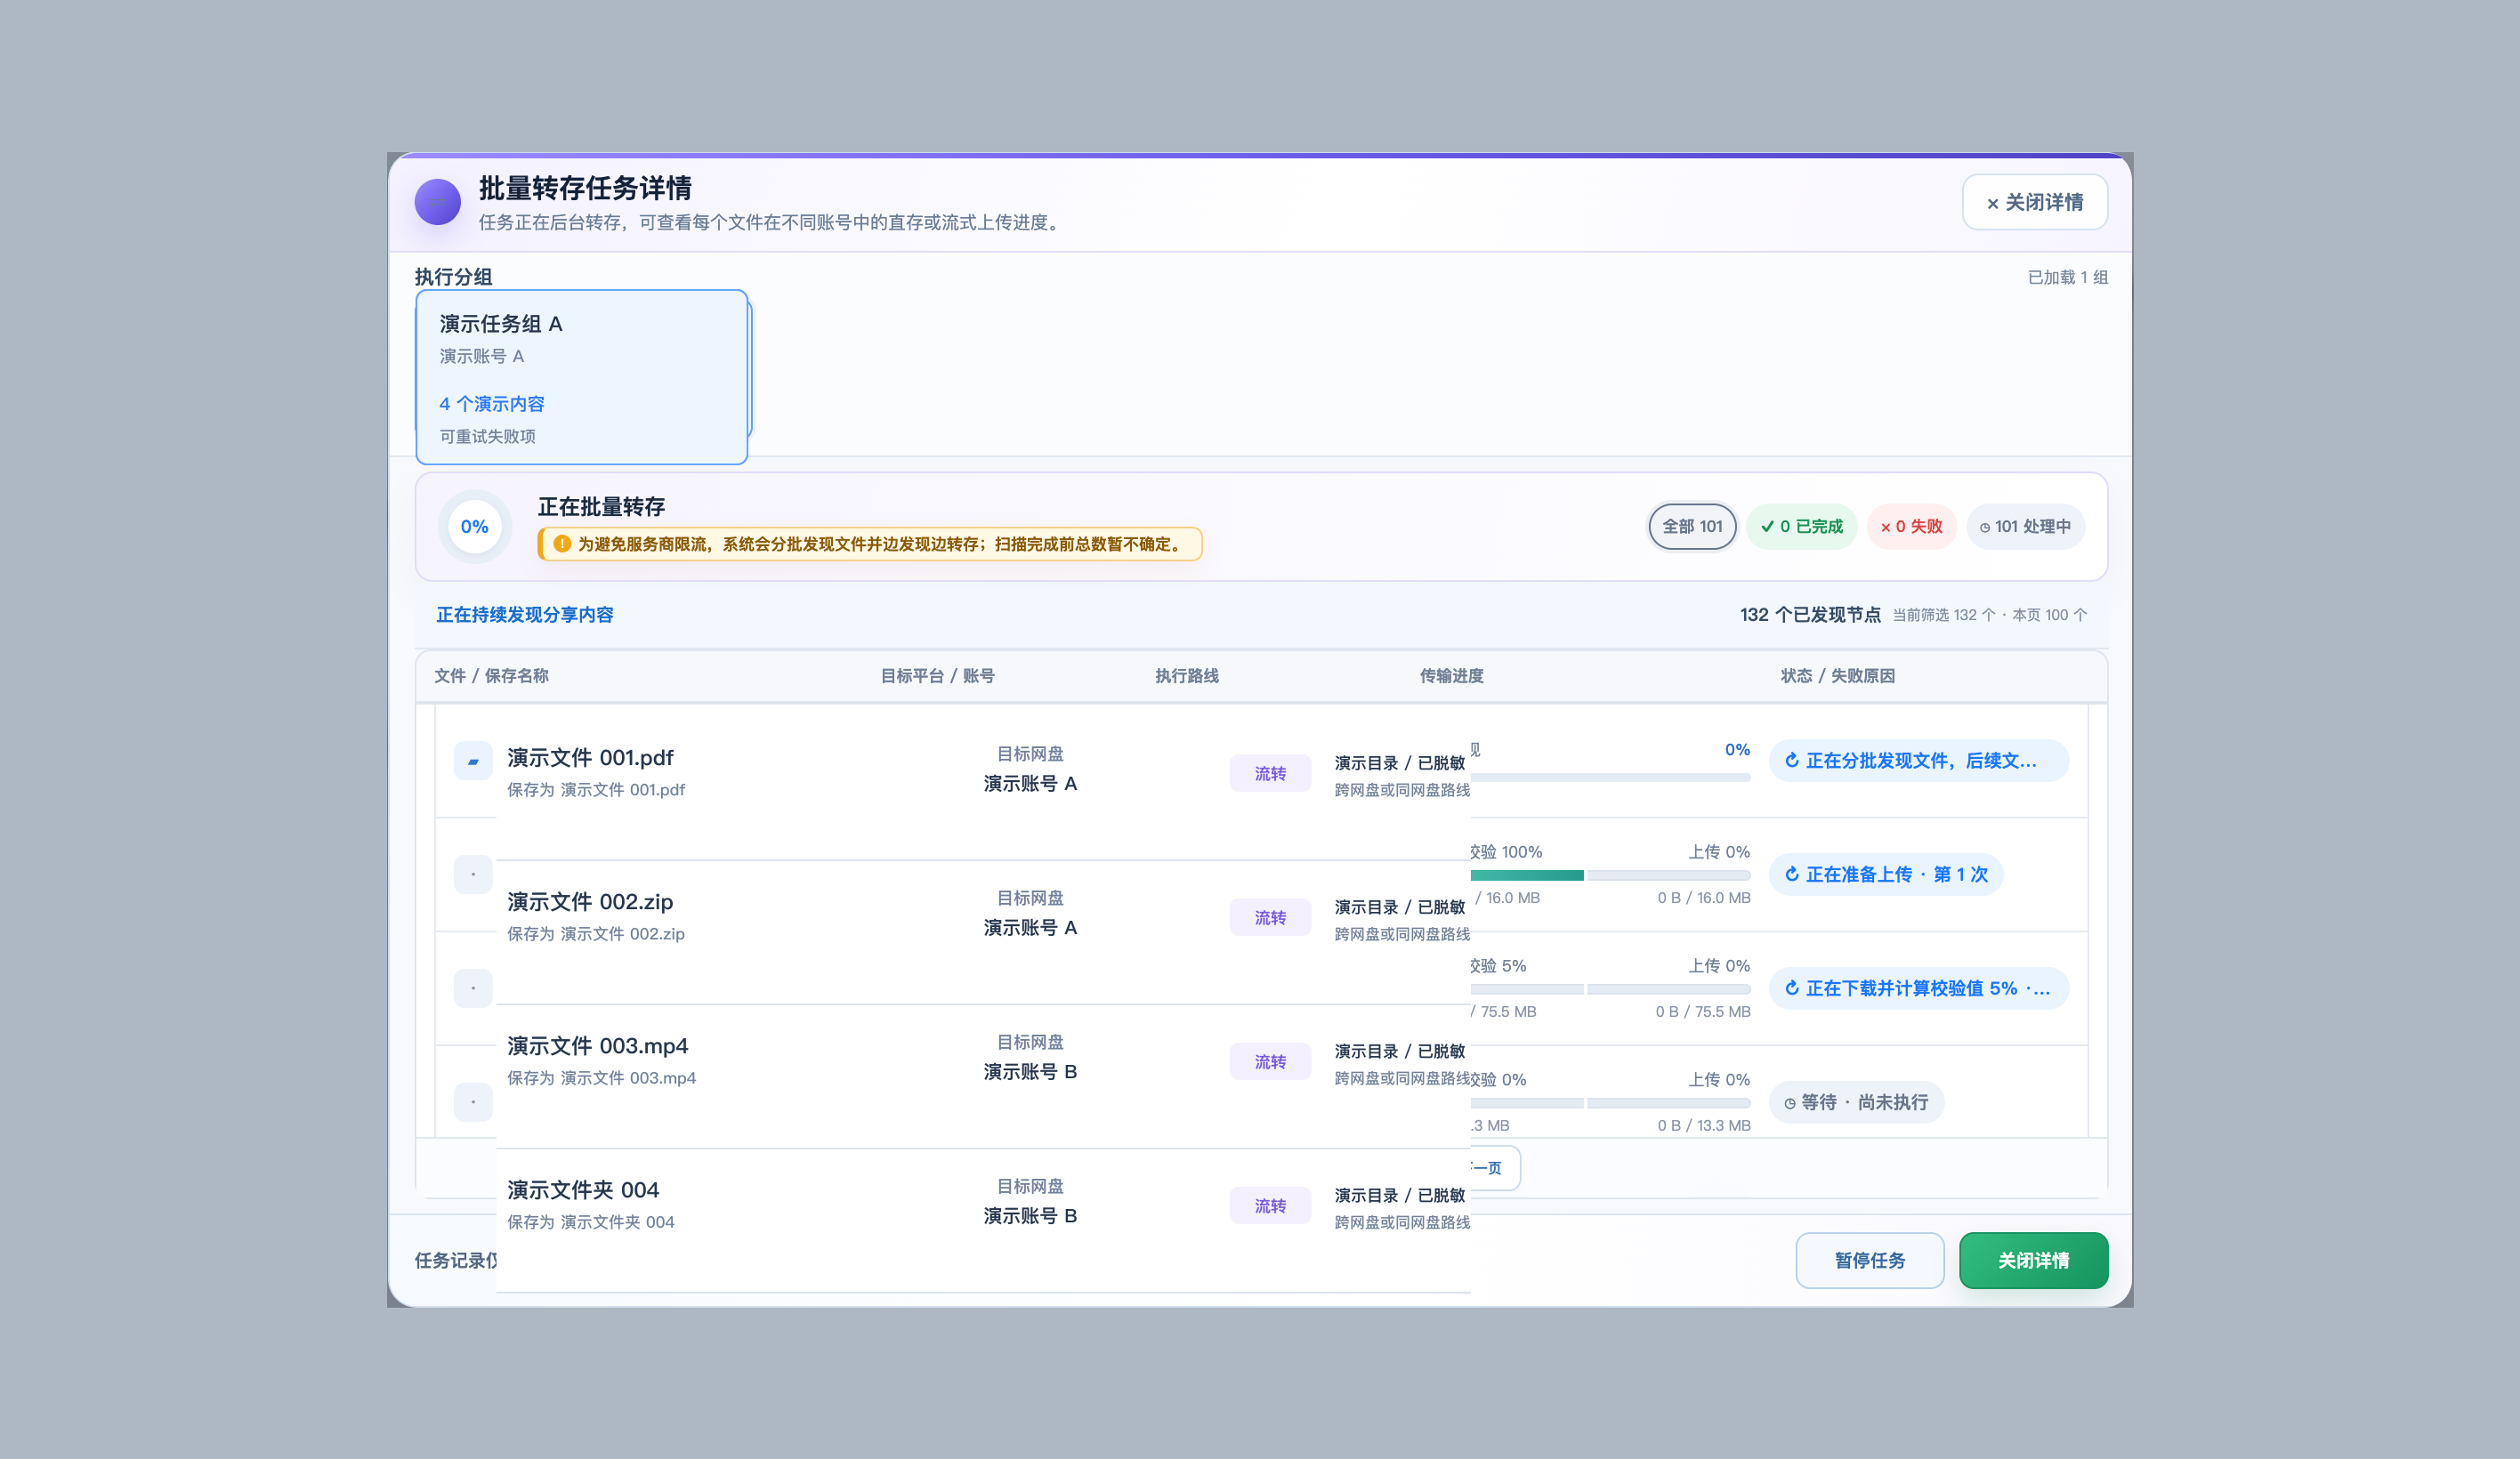Click the 流转 badge in the 002.zip row

click(1270, 918)
